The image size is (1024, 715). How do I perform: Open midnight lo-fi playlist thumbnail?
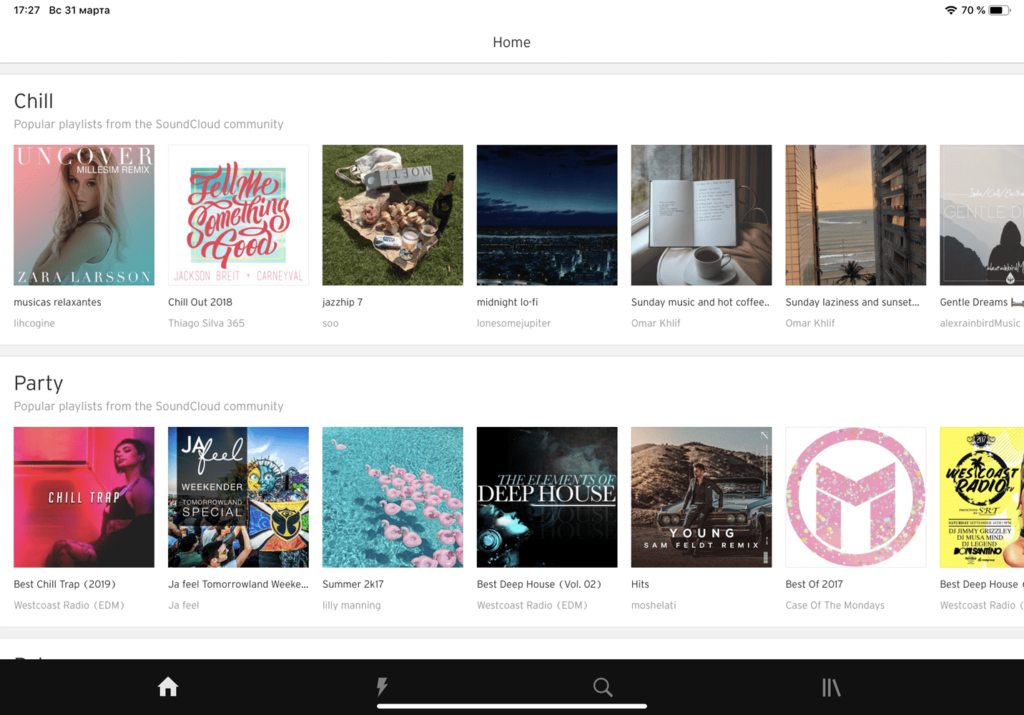[547, 215]
